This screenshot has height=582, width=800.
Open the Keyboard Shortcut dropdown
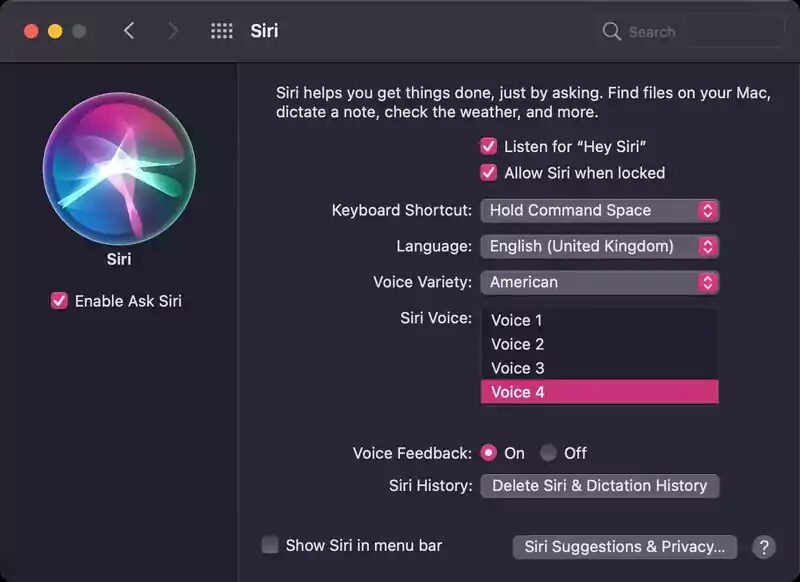click(599, 210)
